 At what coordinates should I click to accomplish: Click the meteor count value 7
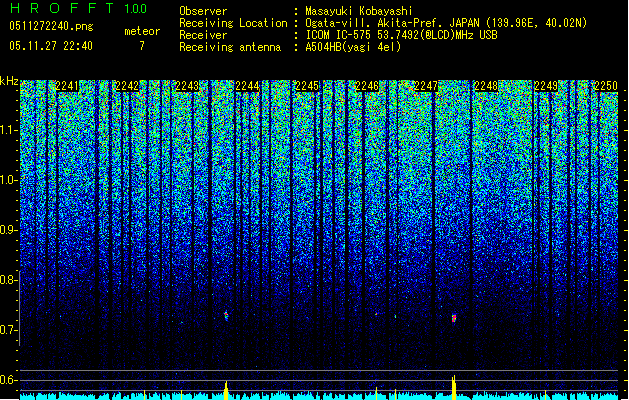142,46
